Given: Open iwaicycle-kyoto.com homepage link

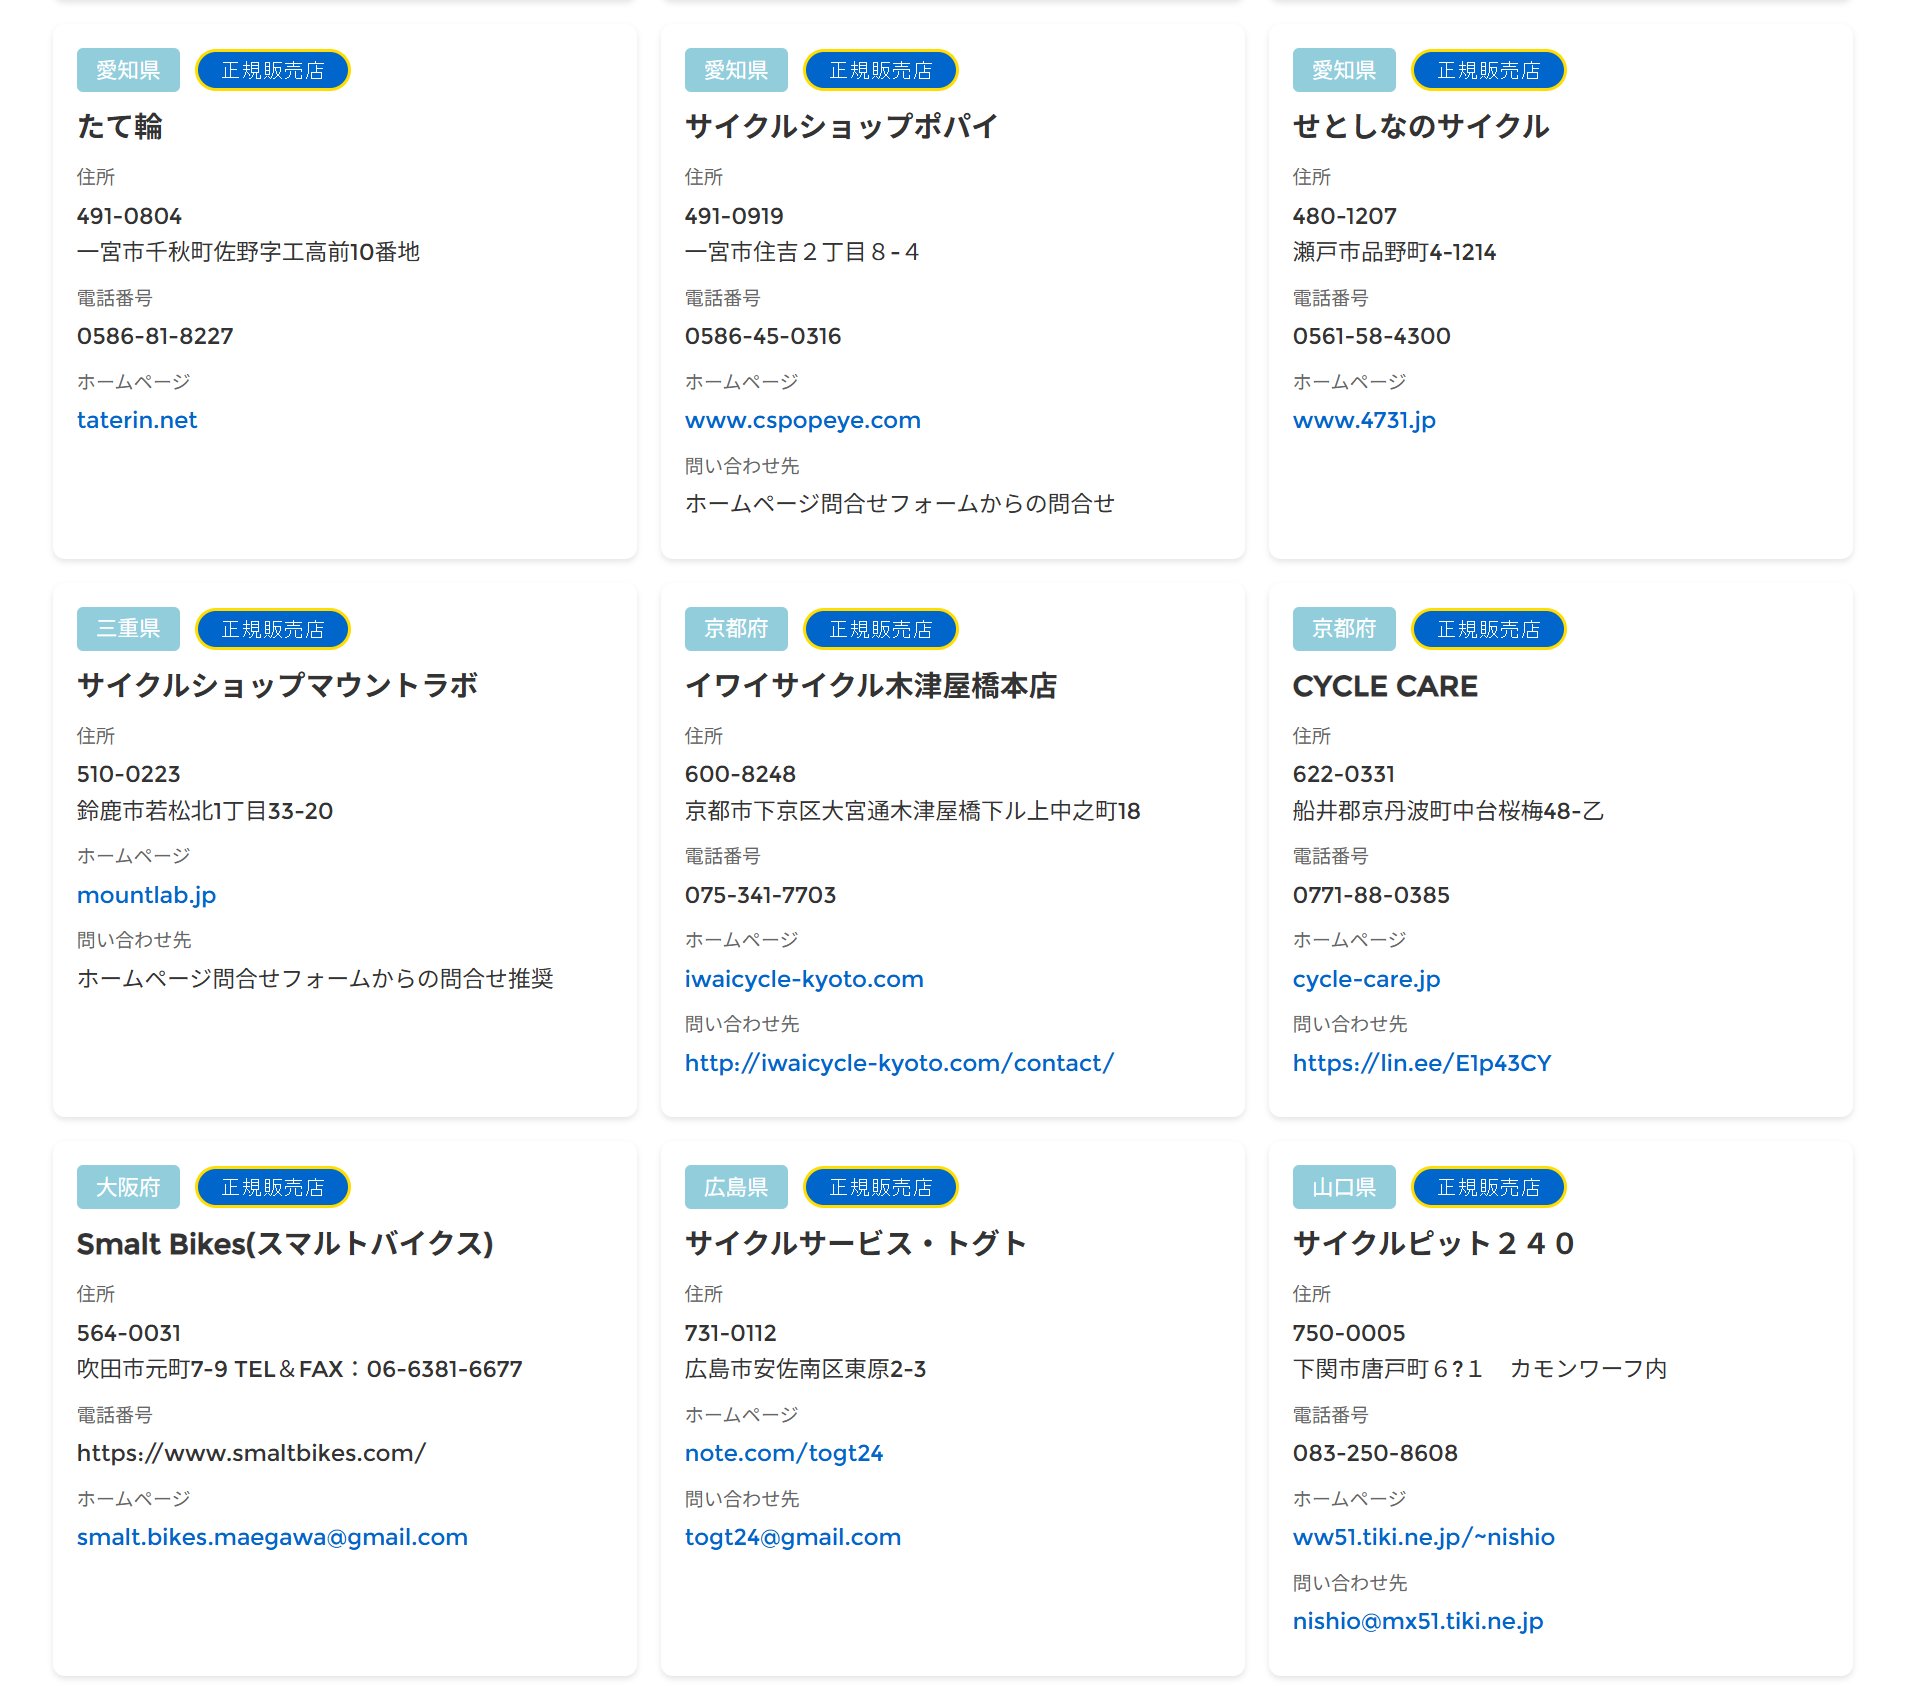Looking at the screenshot, I should (804, 979).
